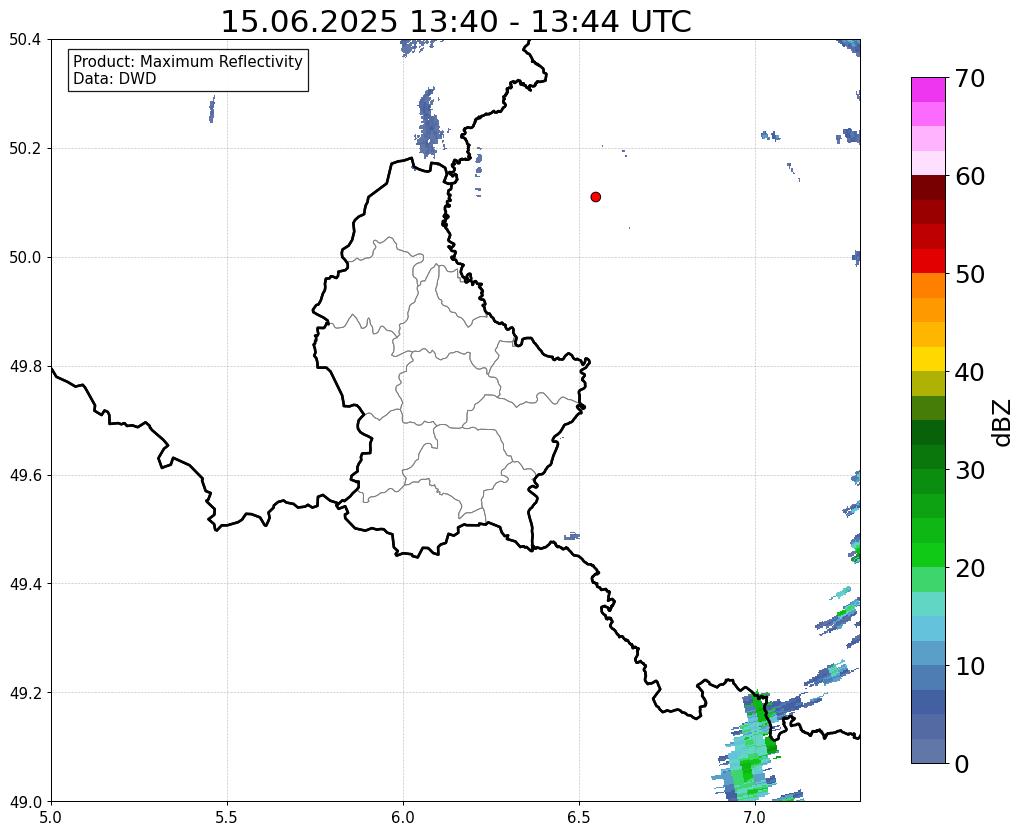Click the colorbar tick label 70
The image size is (1023, 834).
[970, 78]
